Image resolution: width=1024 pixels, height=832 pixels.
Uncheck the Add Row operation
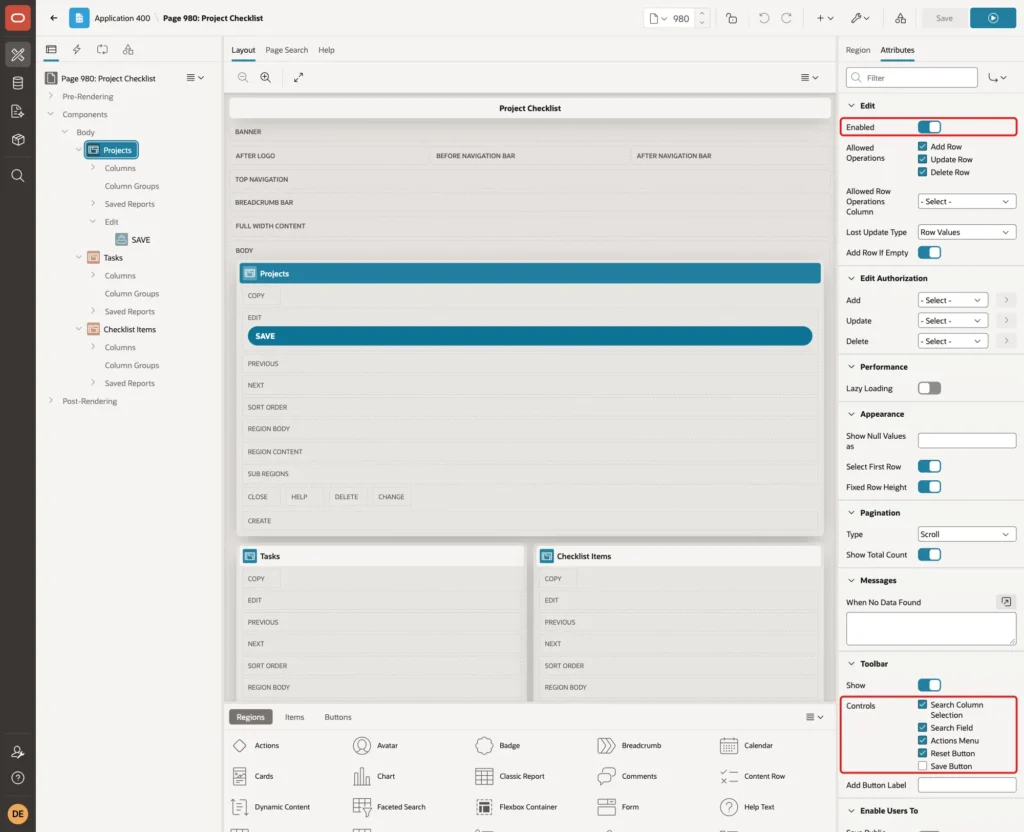tap(922, 146)
